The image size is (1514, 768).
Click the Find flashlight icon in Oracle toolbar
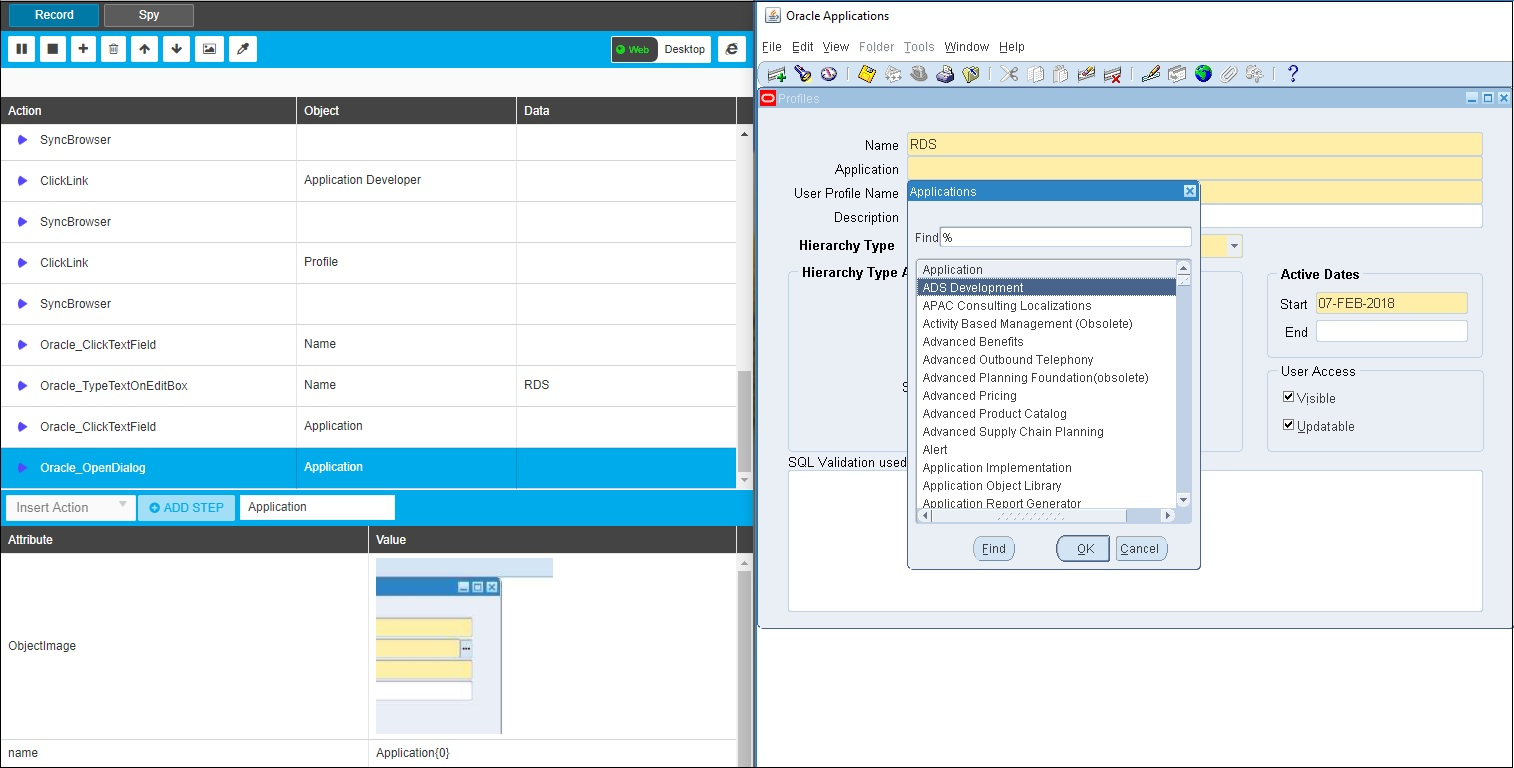803,74
